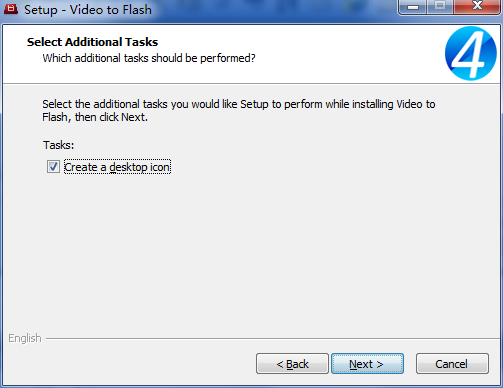Click the red setup icon in title bar

10,9
